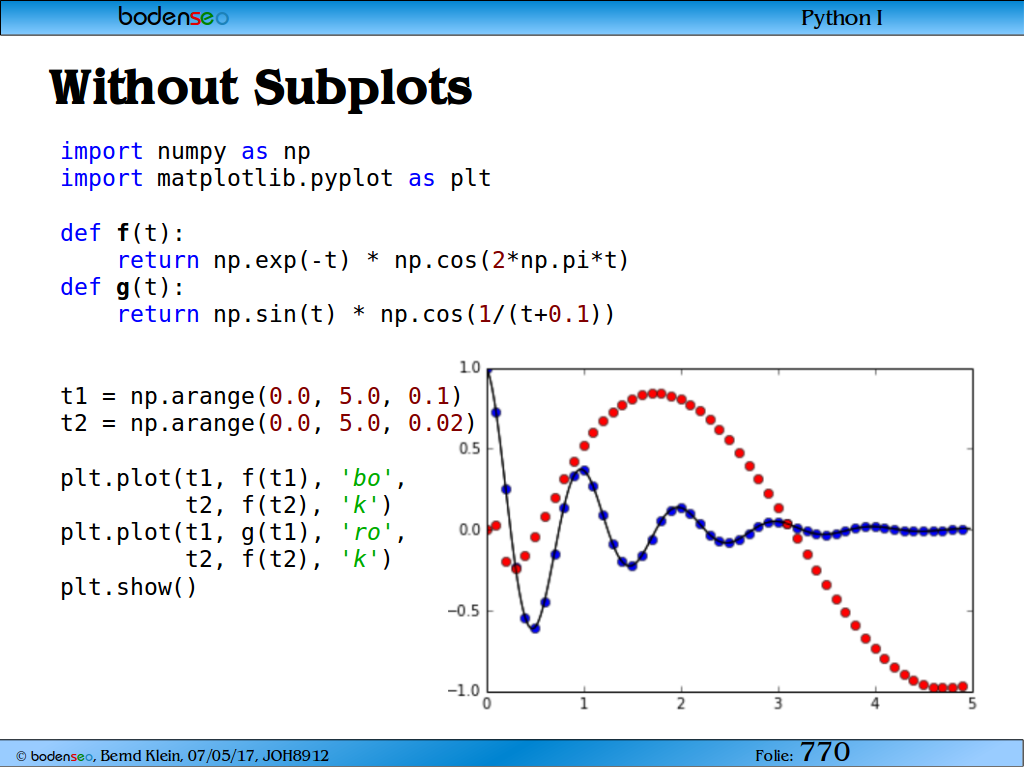The width and height of the screenshot is (1024, 768).
Task: Click the t2 = np.arange assignment line
Action: pyautogui.click(x=268, y=424)
